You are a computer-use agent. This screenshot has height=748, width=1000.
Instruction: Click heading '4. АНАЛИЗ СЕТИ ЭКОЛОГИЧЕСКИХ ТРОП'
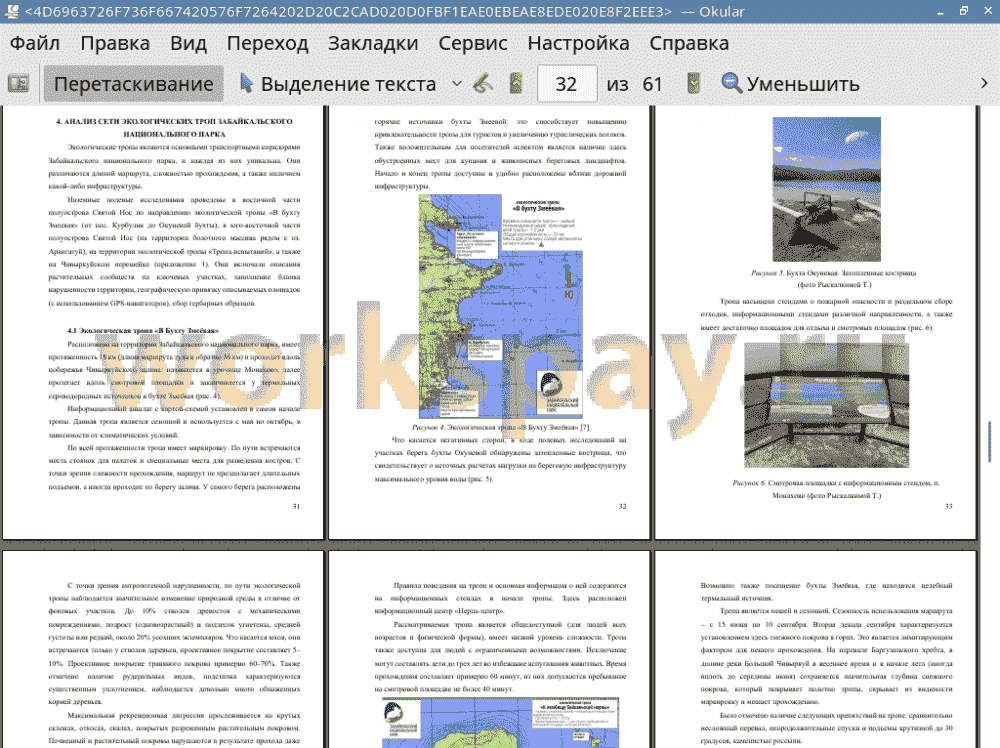(x=174, y=128)
